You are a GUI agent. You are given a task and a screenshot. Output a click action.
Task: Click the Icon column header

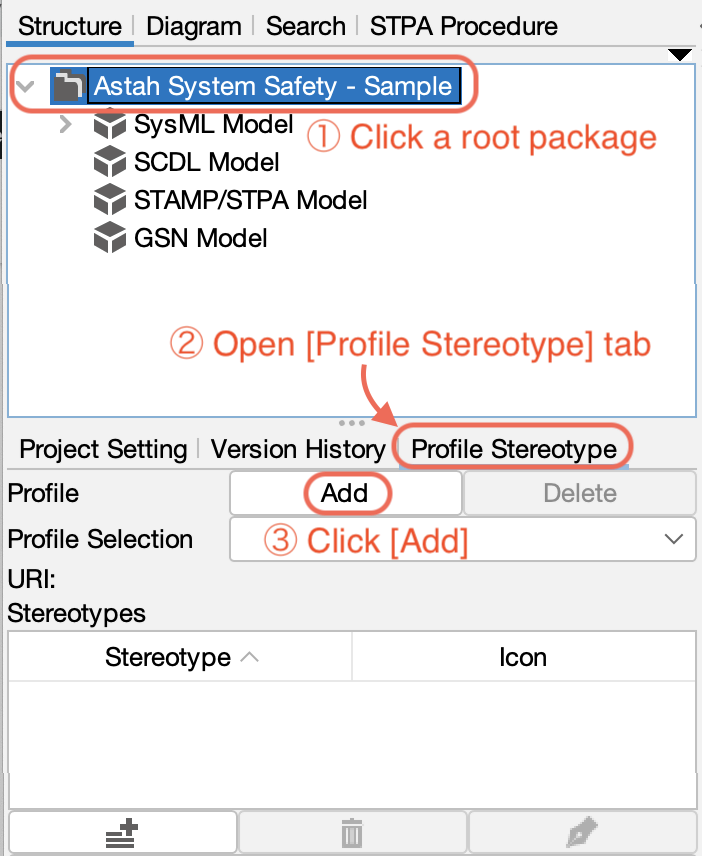click(x=523, y=657)
